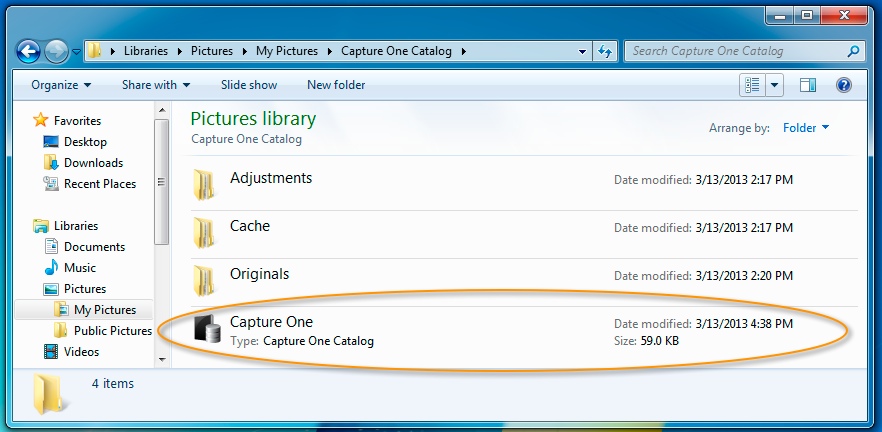Click the My Pictures folder icon in sidebar
The width and height of the screenshot is (882, 432).
tap(61, 309)
